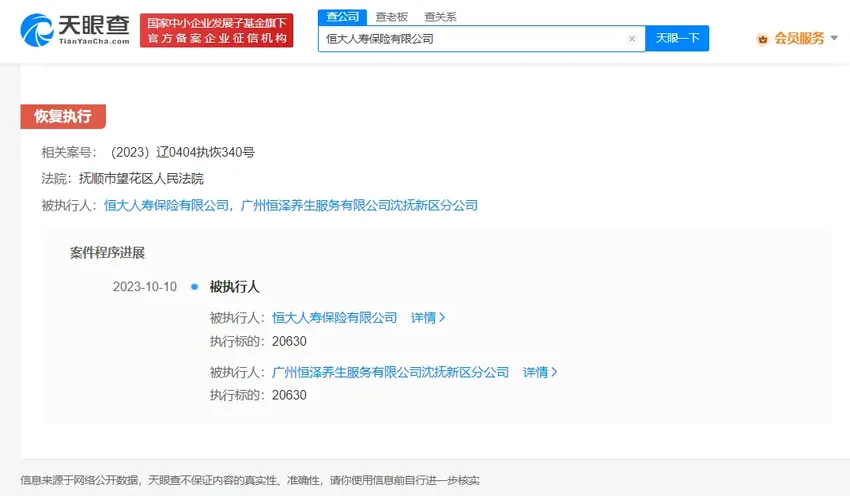Open 恒大人寿保险有限公司 link under 案件程序进展
This screenshot has width=850, height=496.
[334, 318]
